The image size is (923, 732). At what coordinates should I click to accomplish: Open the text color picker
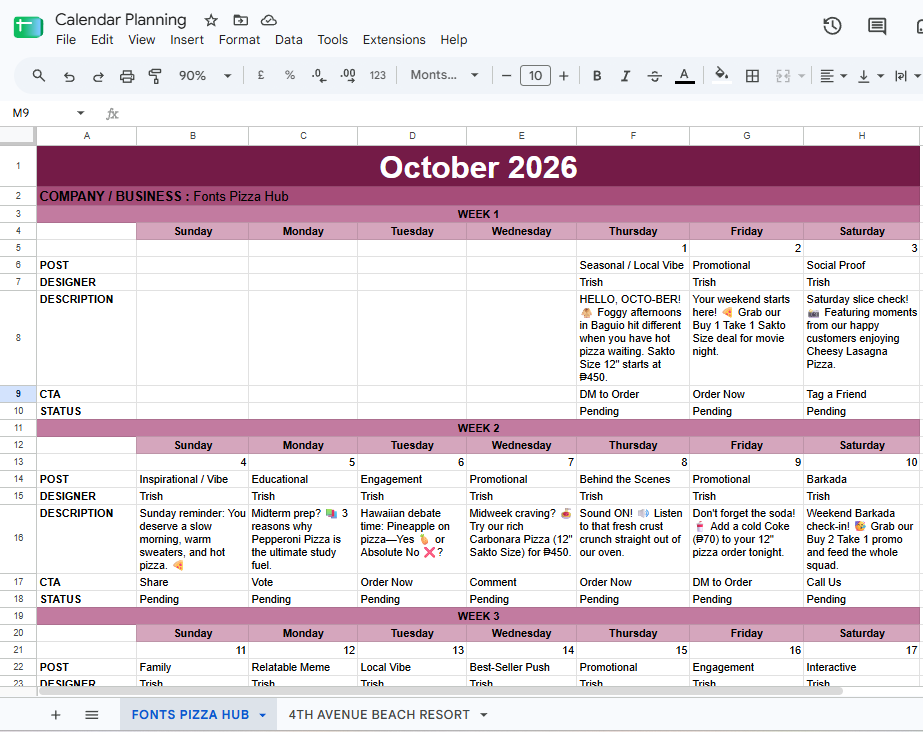click(684, 76)
